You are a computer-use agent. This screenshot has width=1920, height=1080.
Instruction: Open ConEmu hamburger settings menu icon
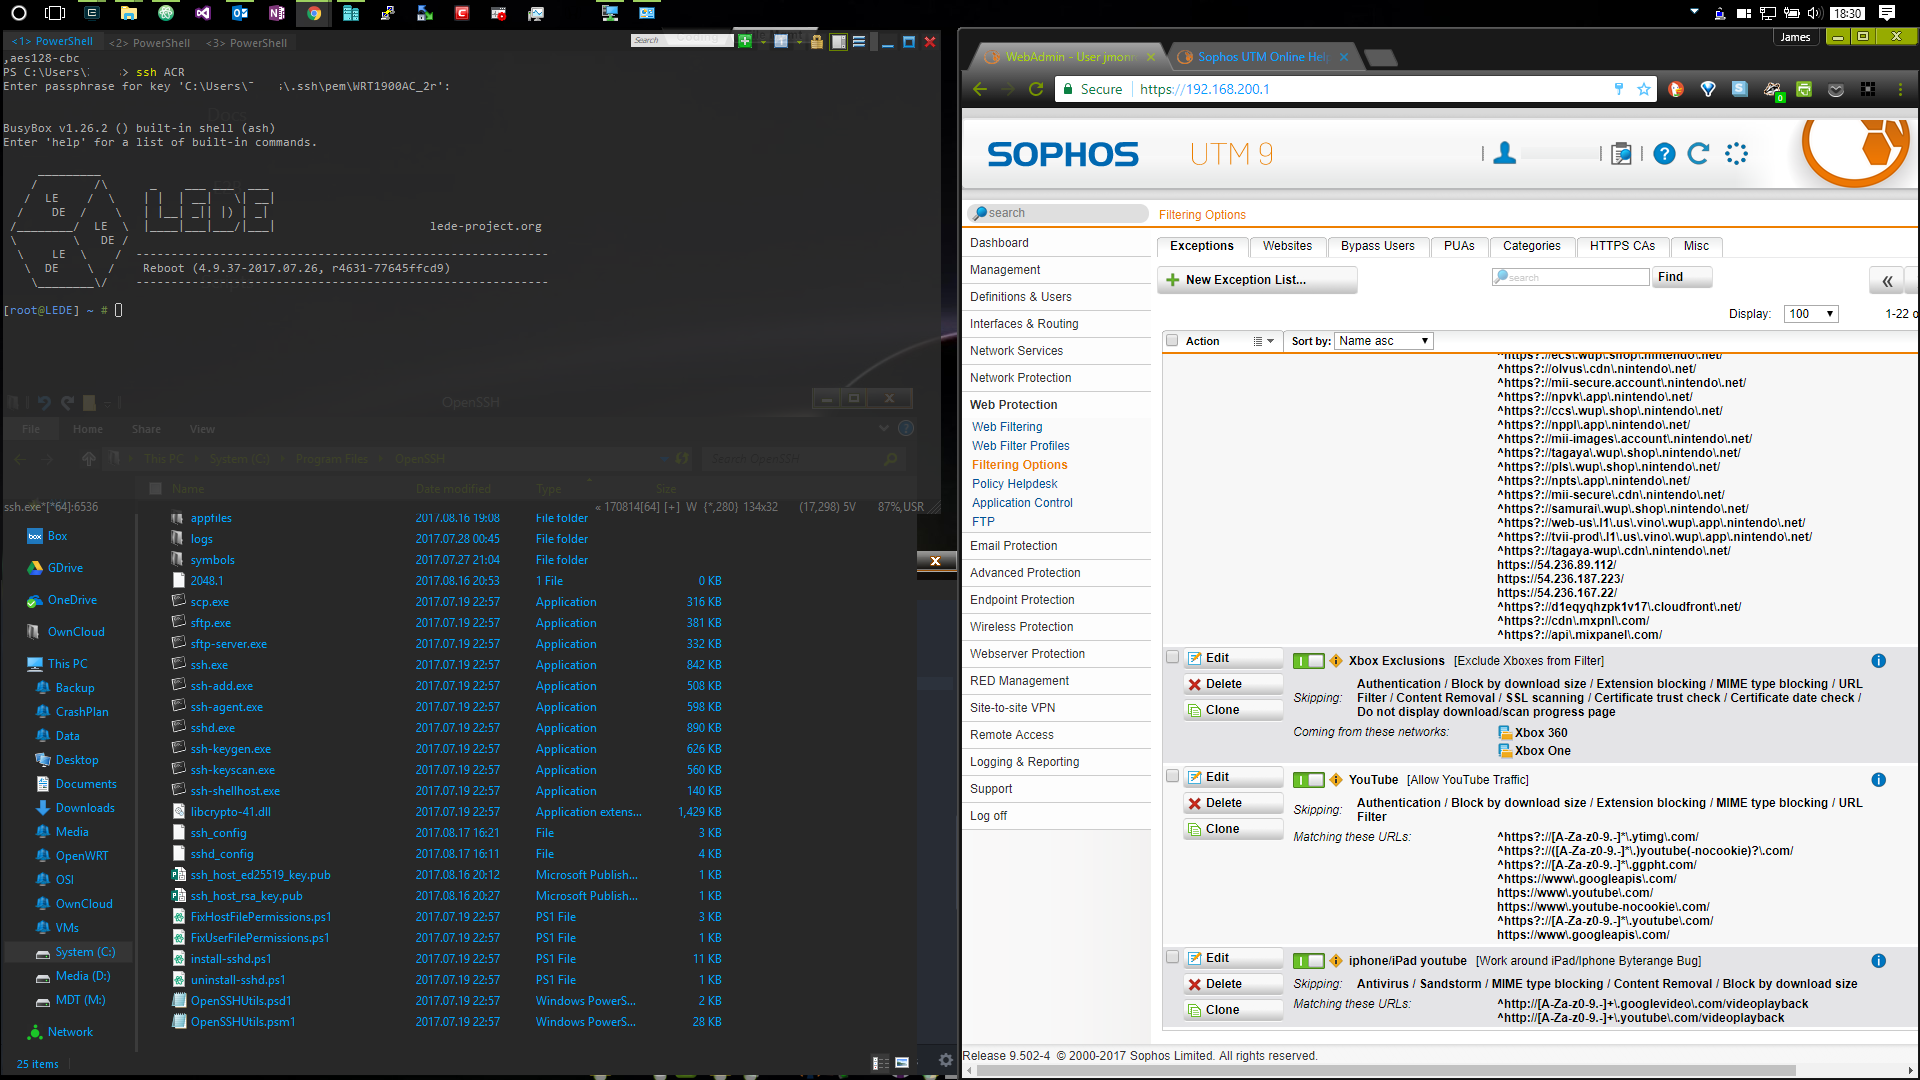tap(858, 41)
